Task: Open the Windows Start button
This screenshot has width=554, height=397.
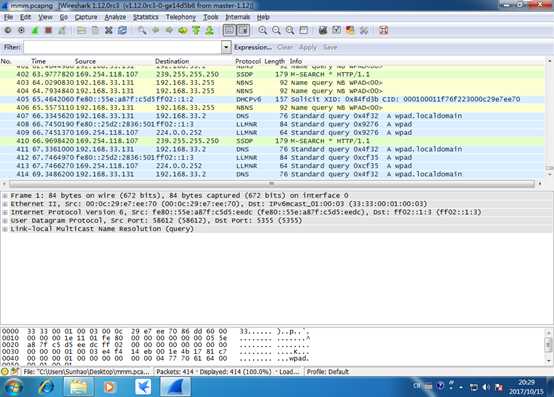Action: click(12, 387)
